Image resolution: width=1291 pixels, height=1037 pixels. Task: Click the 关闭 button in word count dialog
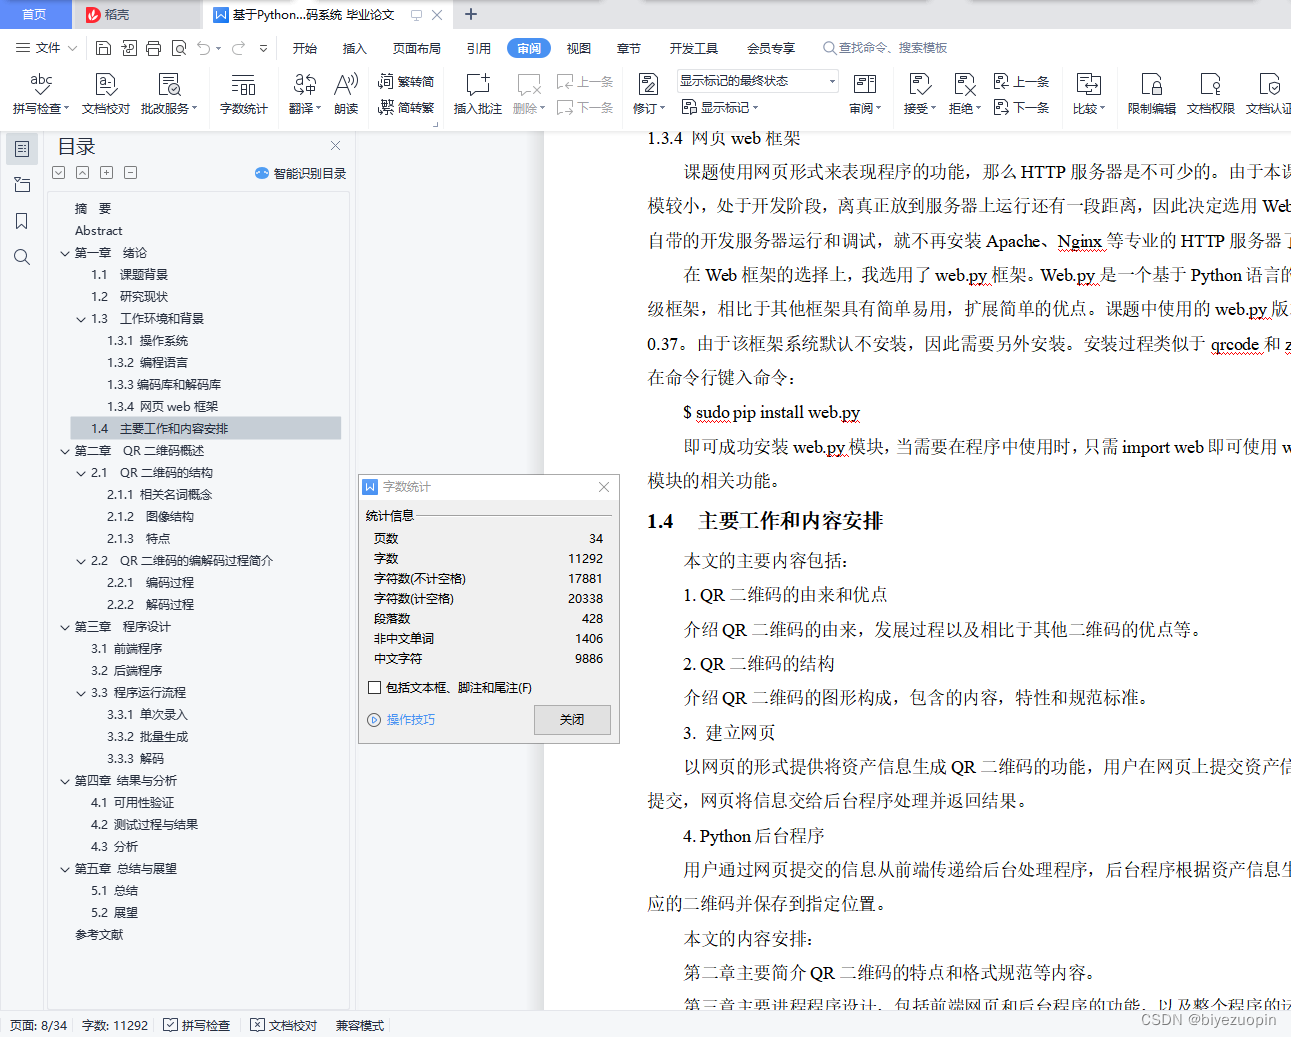click(572, 720)
